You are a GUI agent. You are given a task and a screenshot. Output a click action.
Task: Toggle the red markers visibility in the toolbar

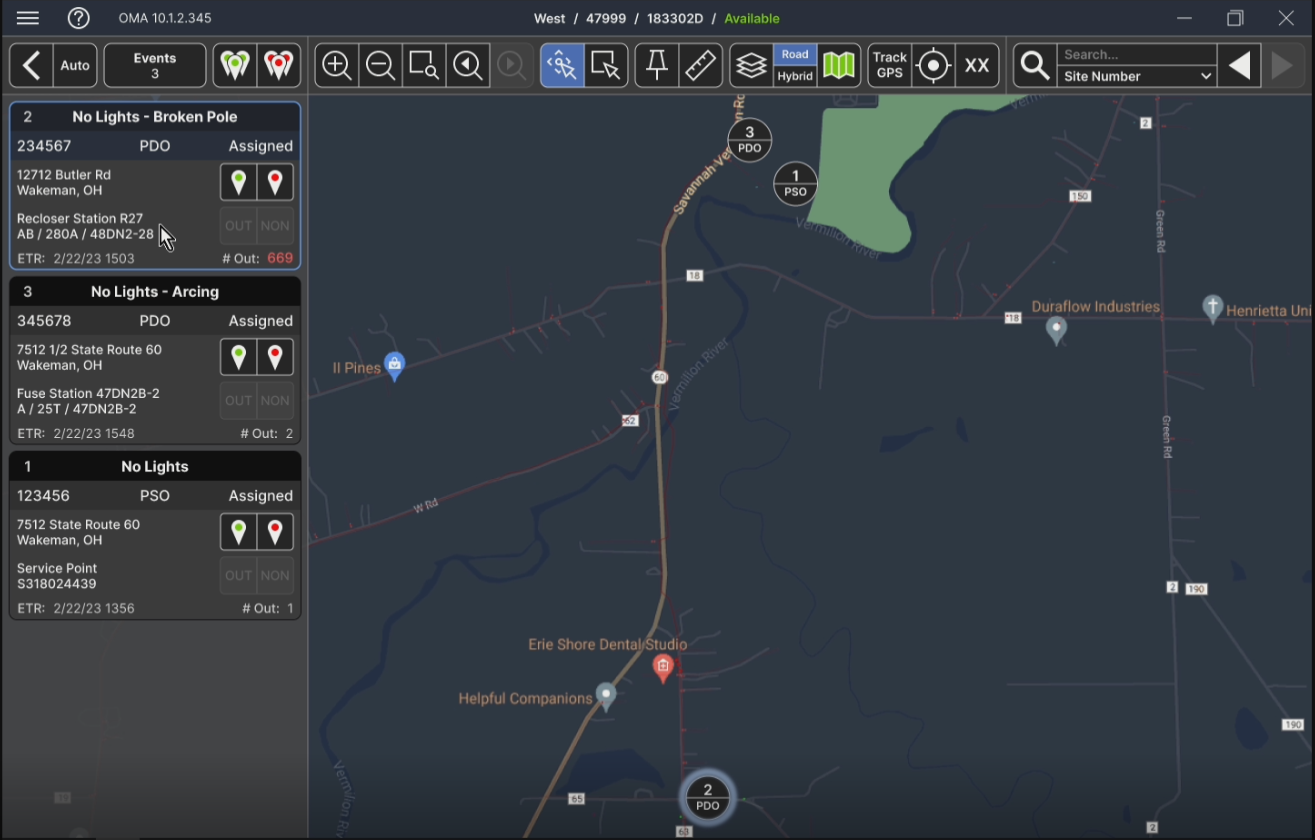point(279,65)
